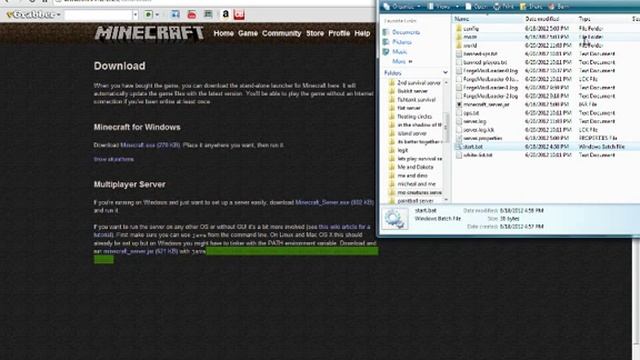Click the blue toolbar icon

pyautogui.click(x=176, y=14)
